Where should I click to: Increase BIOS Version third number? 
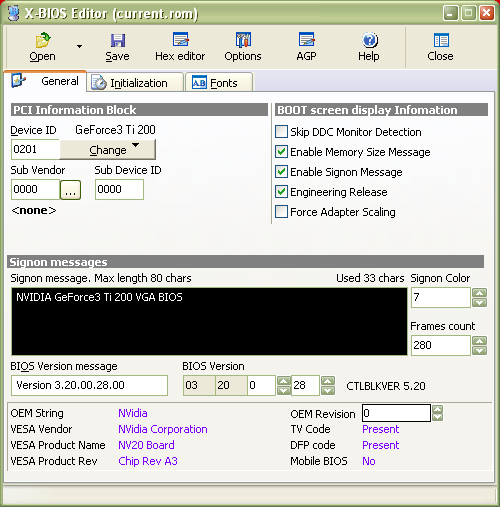click(284, 381)
